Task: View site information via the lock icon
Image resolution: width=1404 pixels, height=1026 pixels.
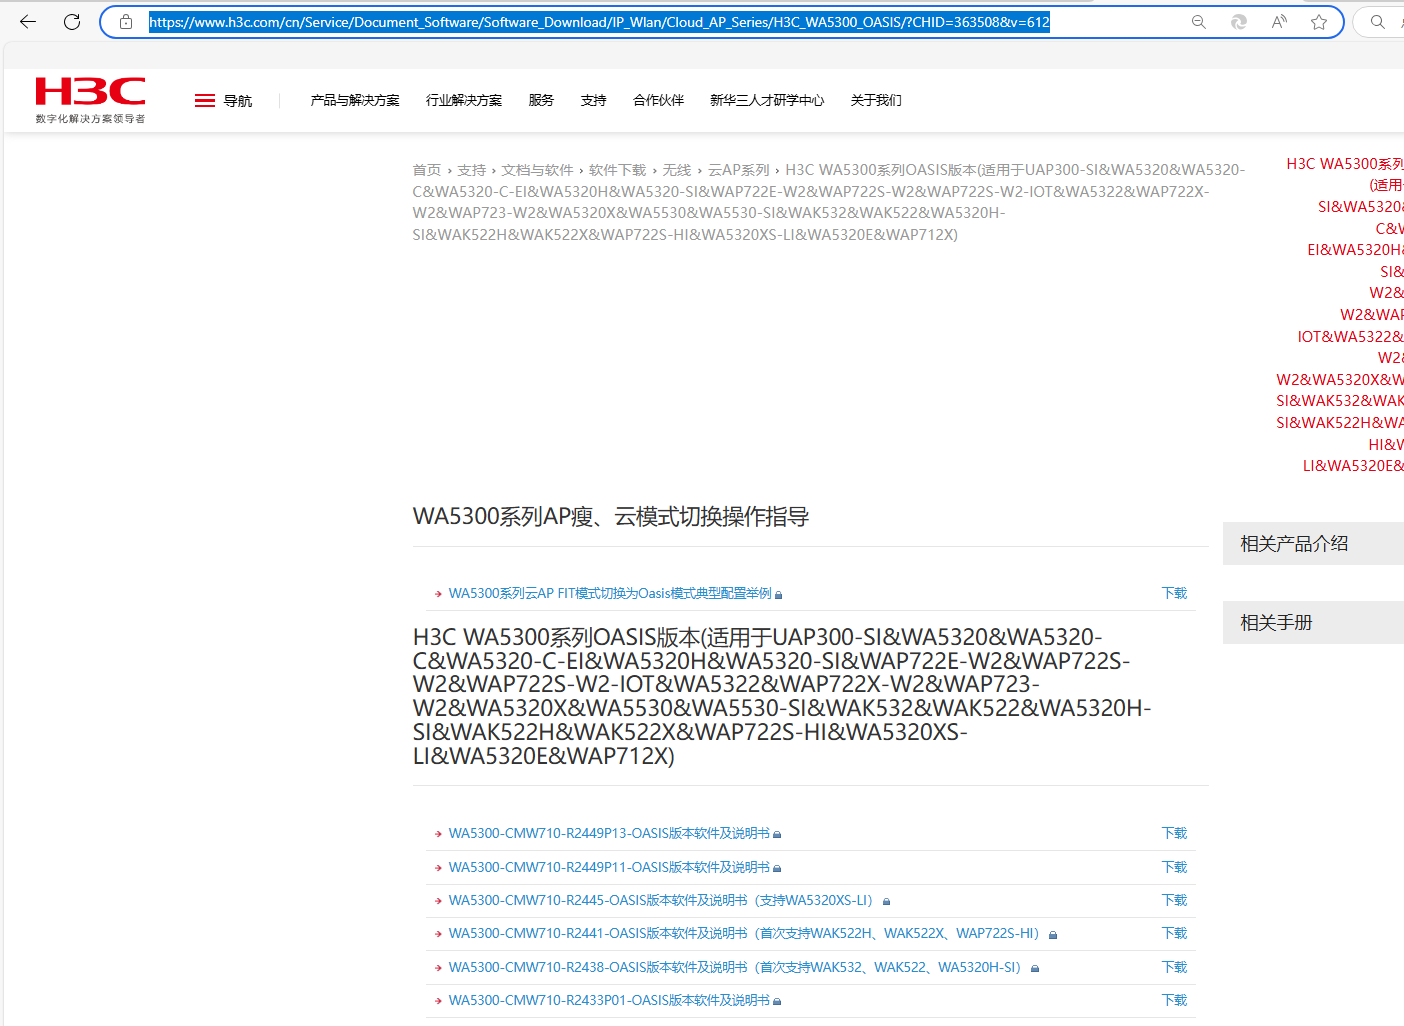Action: point(126,21)
